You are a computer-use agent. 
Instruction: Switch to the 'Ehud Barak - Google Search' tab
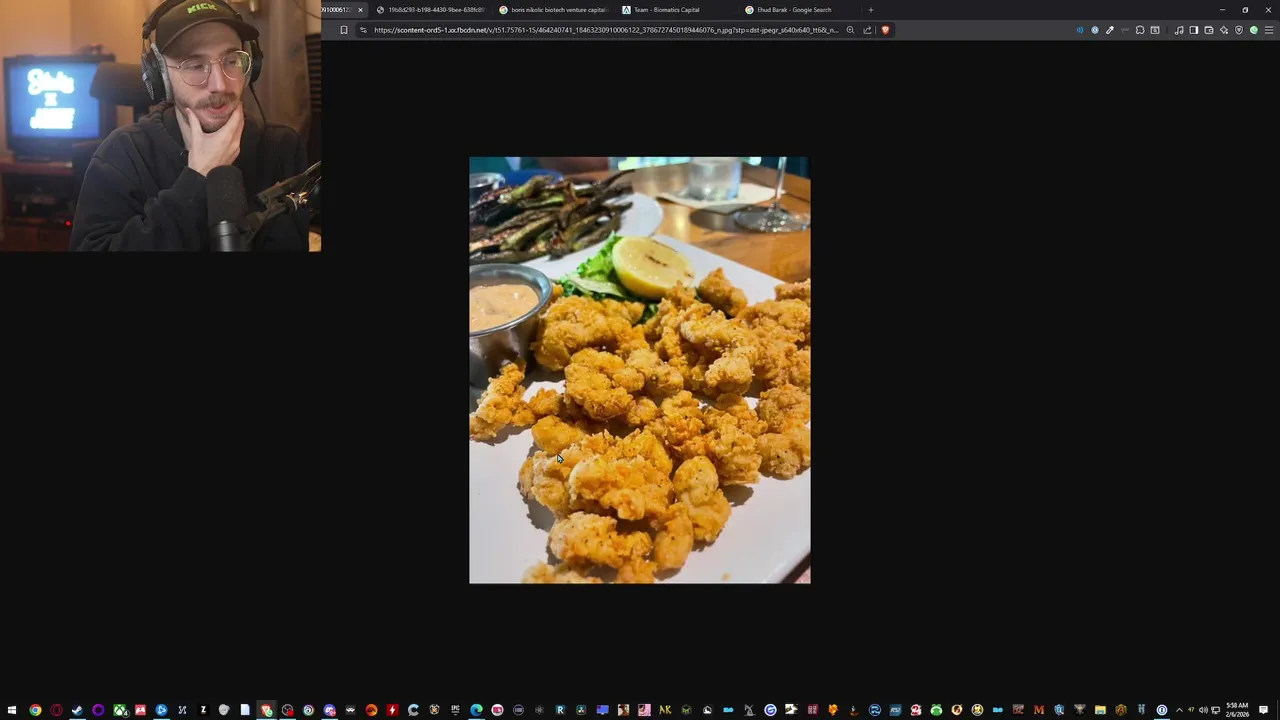point(798,10)
